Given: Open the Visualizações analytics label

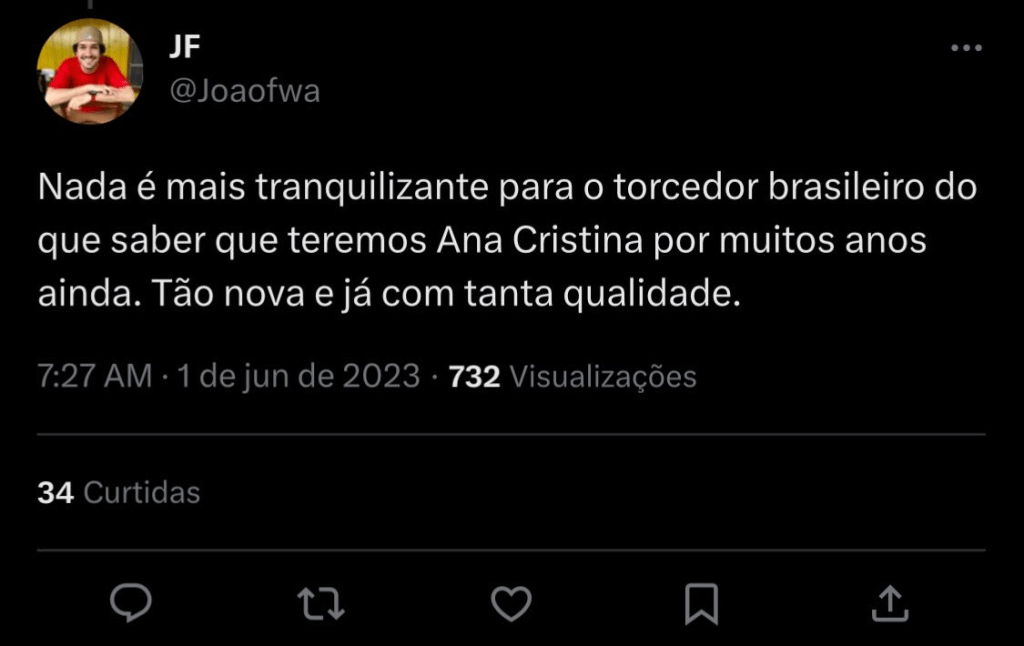Looking at the screenshot, I should click(603, 377).
